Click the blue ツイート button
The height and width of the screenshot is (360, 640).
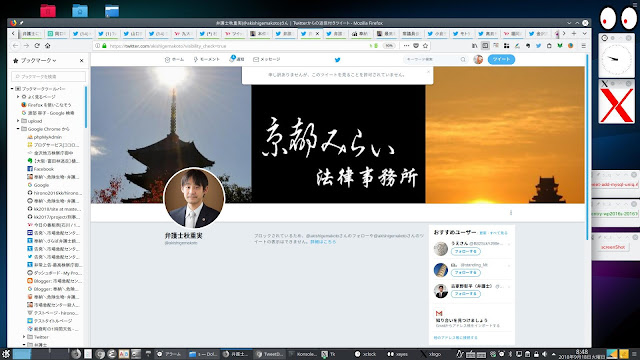pyautogui.click(x=501, y=60)
